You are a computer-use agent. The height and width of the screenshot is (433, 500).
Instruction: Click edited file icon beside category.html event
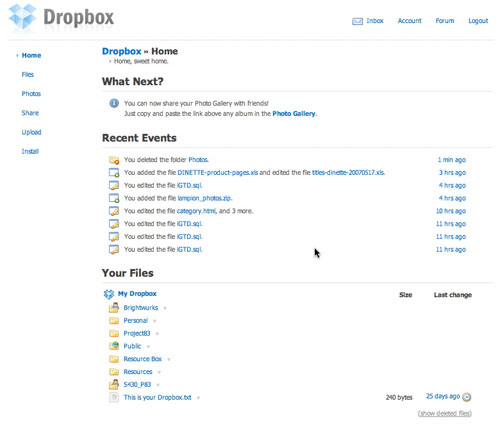pos(114,211)
